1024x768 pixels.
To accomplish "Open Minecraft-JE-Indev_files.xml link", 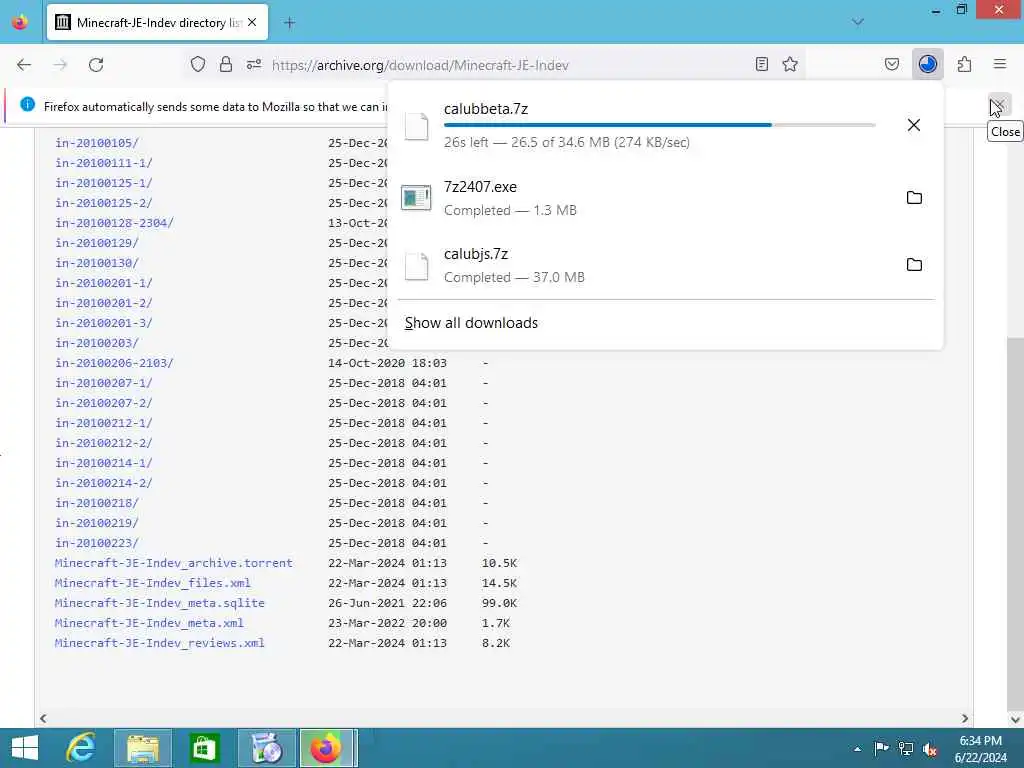I will pyautogui.click(x=153, y=583).
